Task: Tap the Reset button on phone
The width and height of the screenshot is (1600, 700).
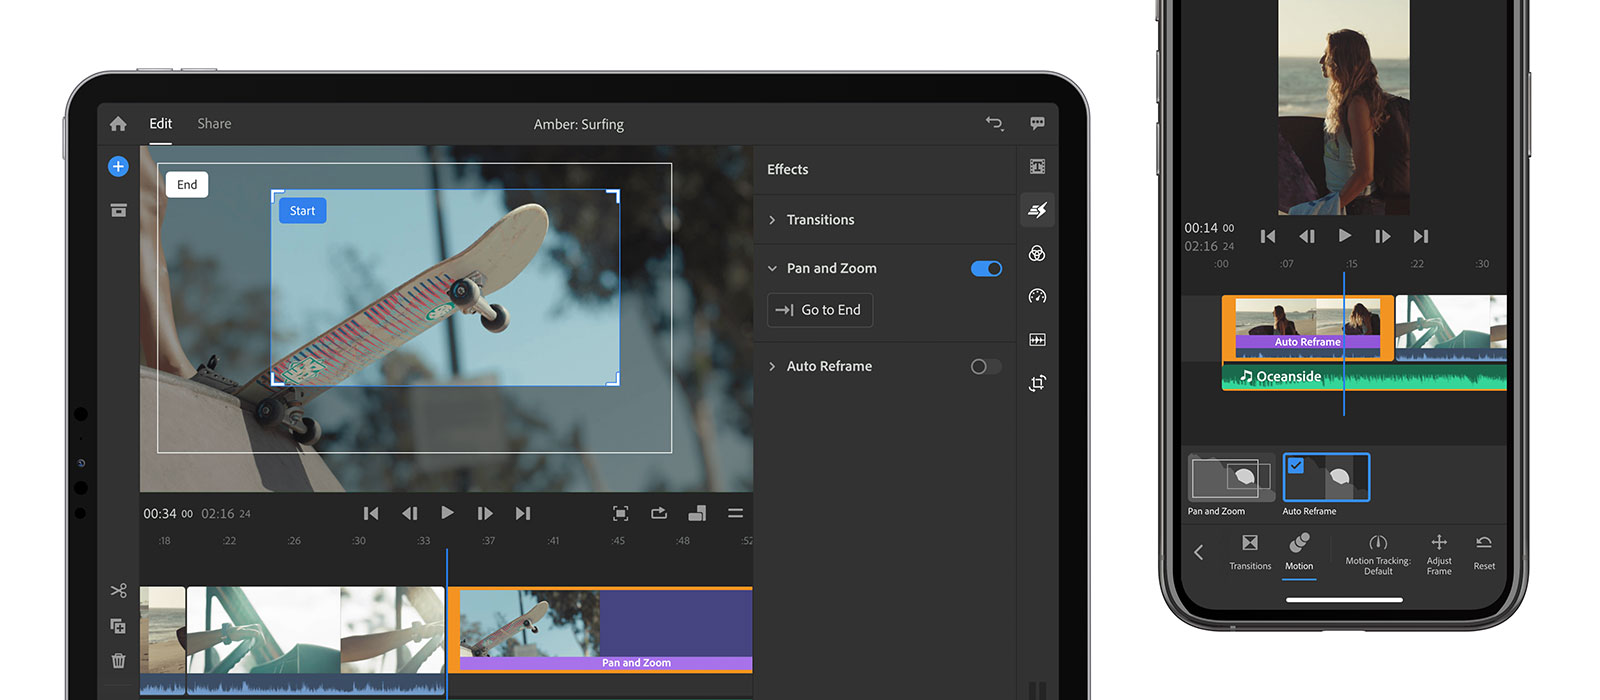Action: [1484, 551]
